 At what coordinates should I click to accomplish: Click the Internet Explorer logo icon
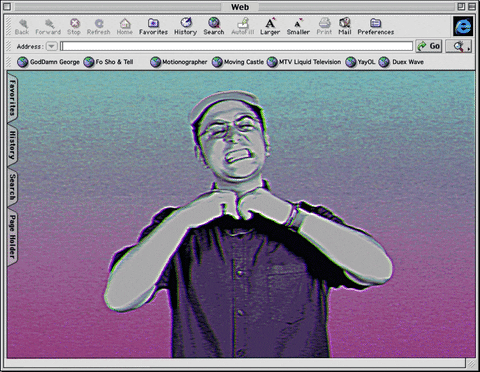(463, 26)
